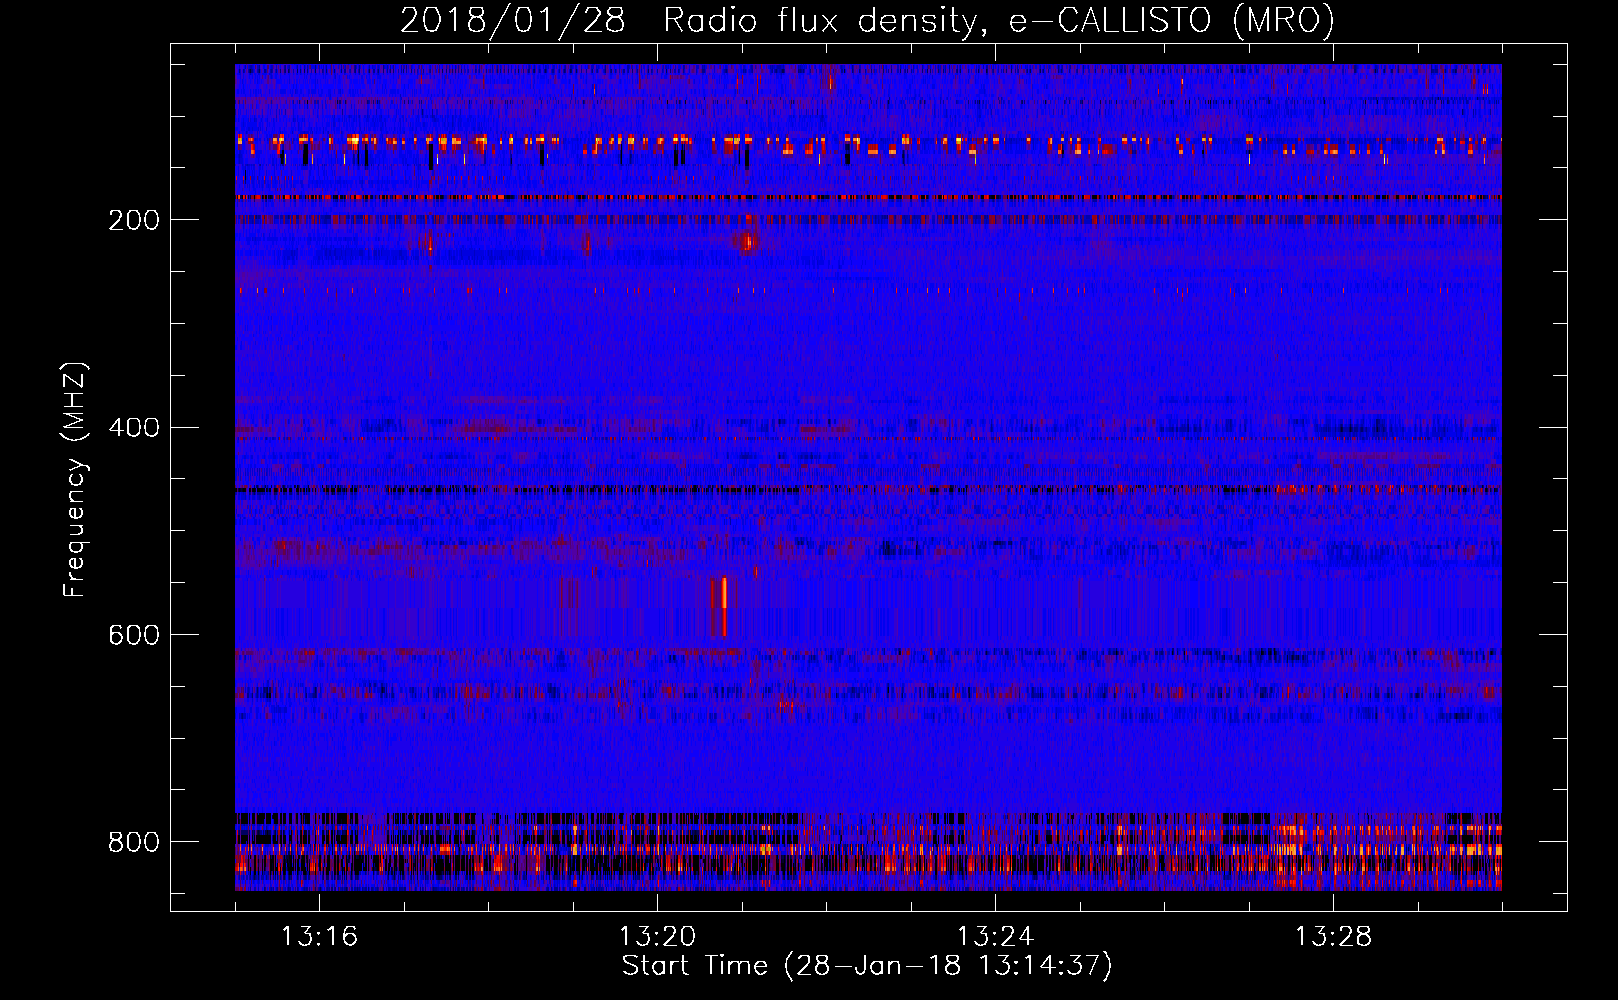Click the plot title '2018/01/28 Radio flux density'
1618x1000 pixels.
868,20
